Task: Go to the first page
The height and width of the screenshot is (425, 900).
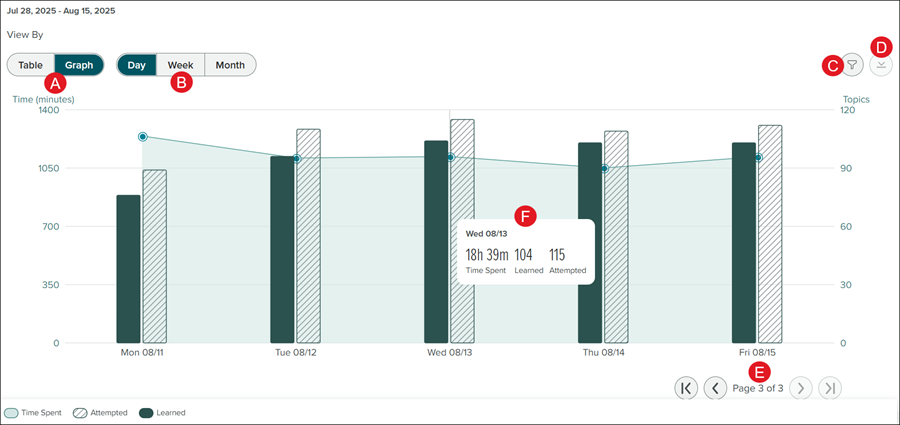Action: point(685,388)
